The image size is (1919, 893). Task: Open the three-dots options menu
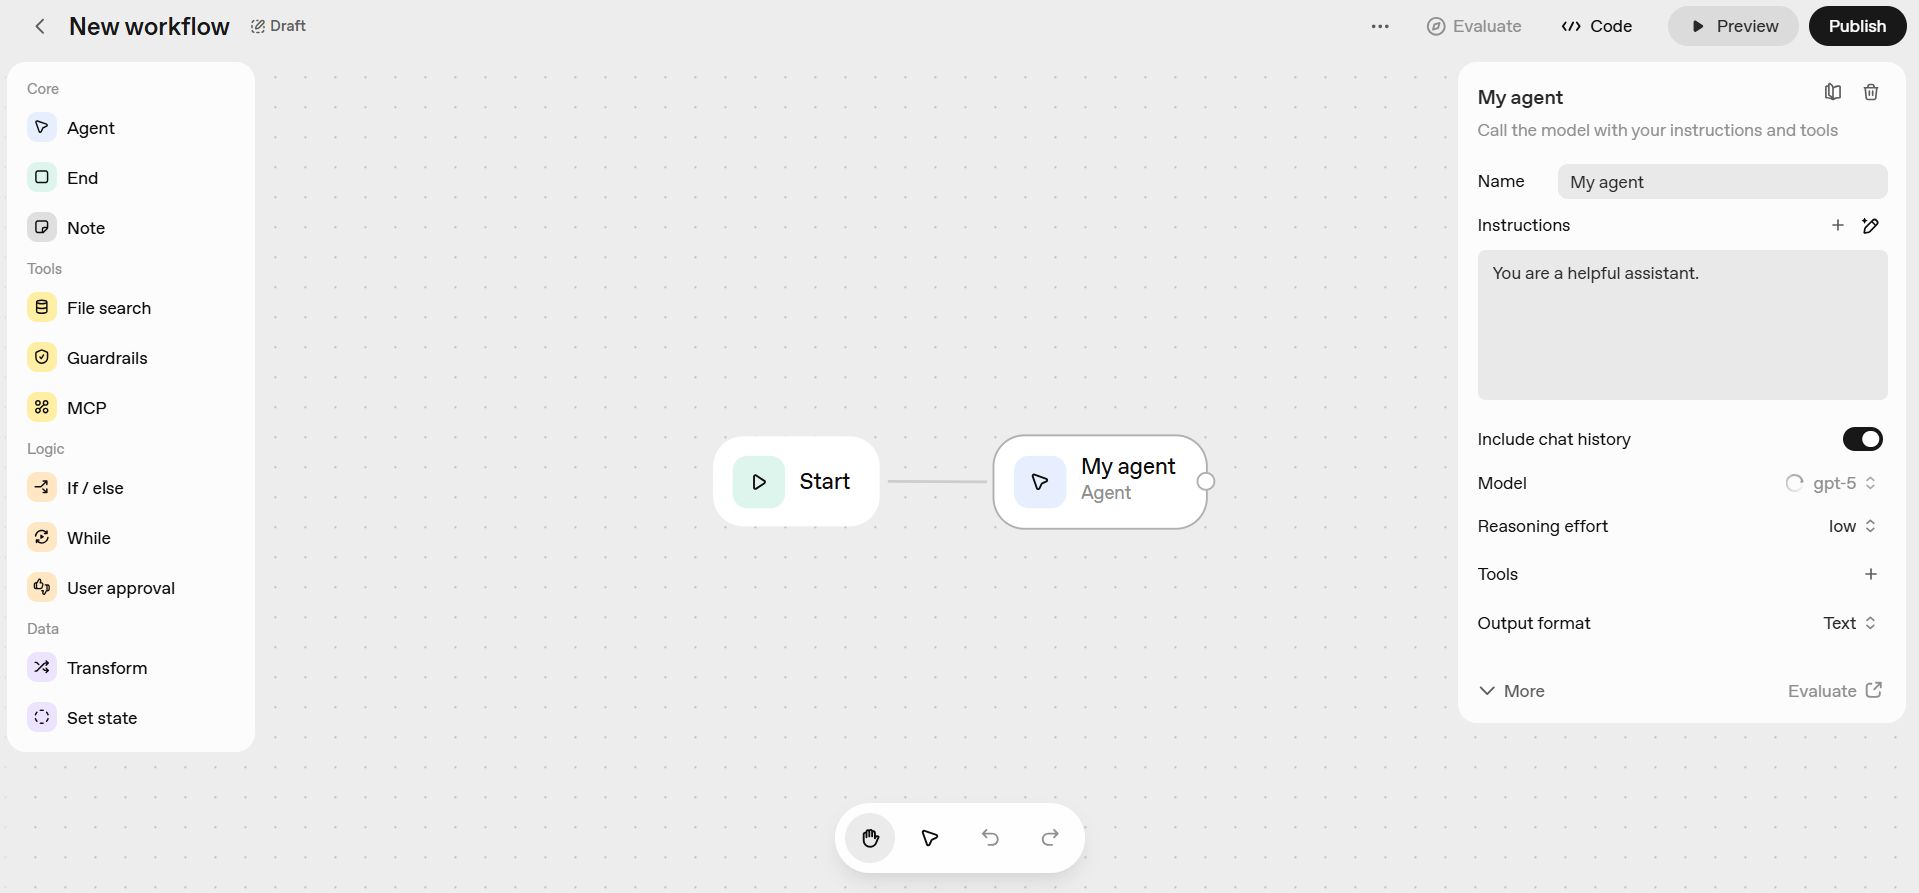(1380, 27)
